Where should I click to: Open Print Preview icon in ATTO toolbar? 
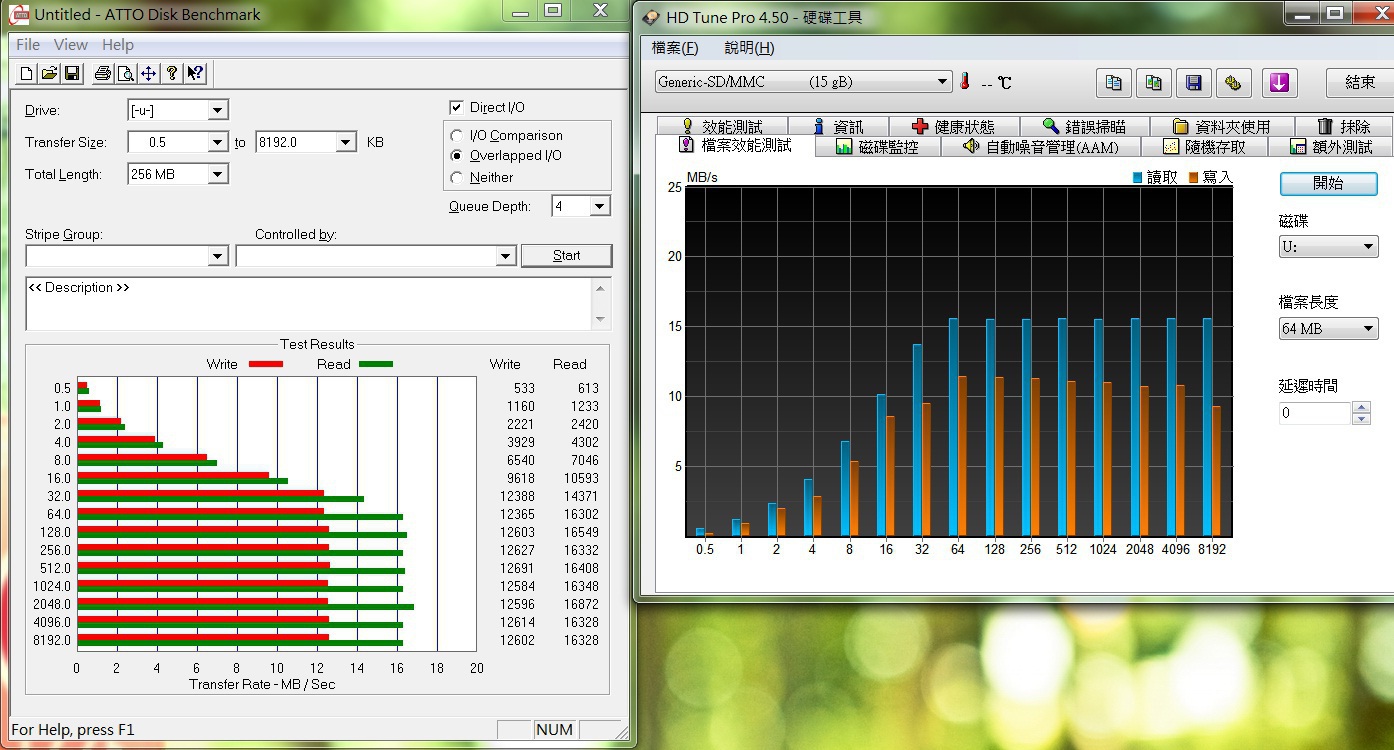pos(125,73)
